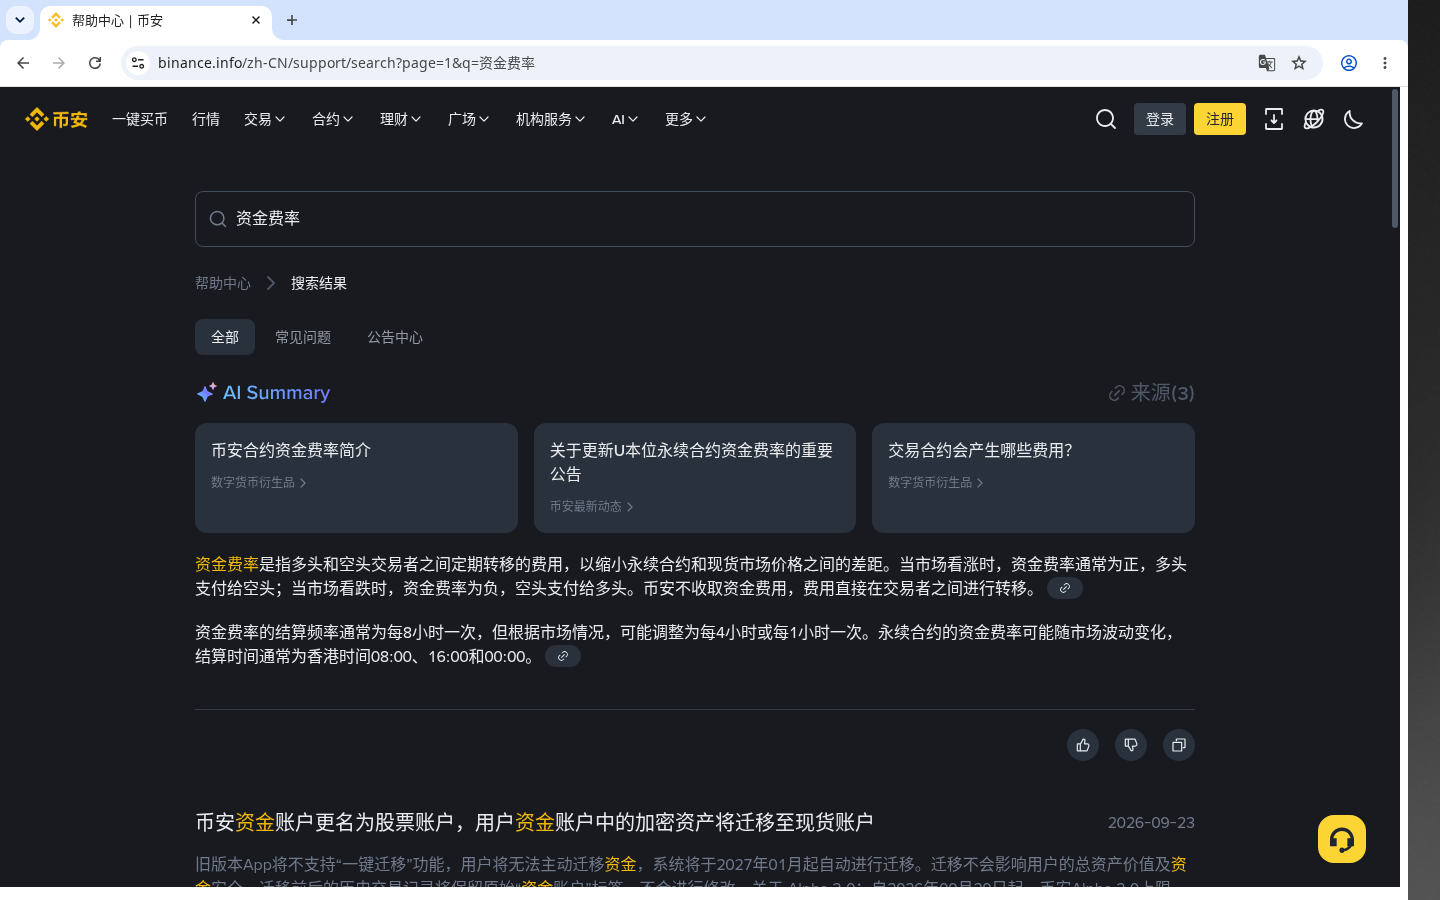Open the 帮助中心 breadcrumb link

point(223,283)
